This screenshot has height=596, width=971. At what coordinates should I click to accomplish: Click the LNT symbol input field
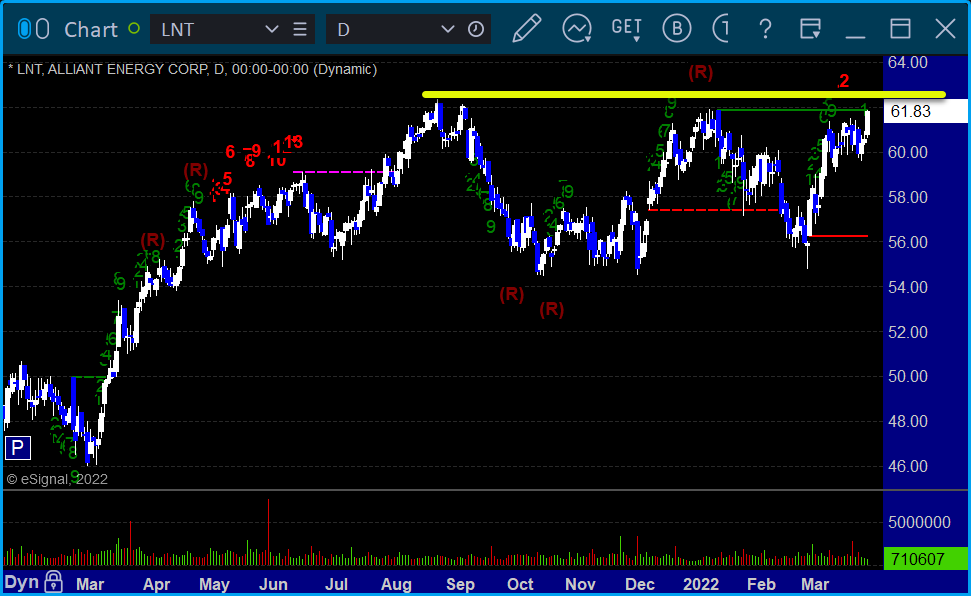coord(232,29)
